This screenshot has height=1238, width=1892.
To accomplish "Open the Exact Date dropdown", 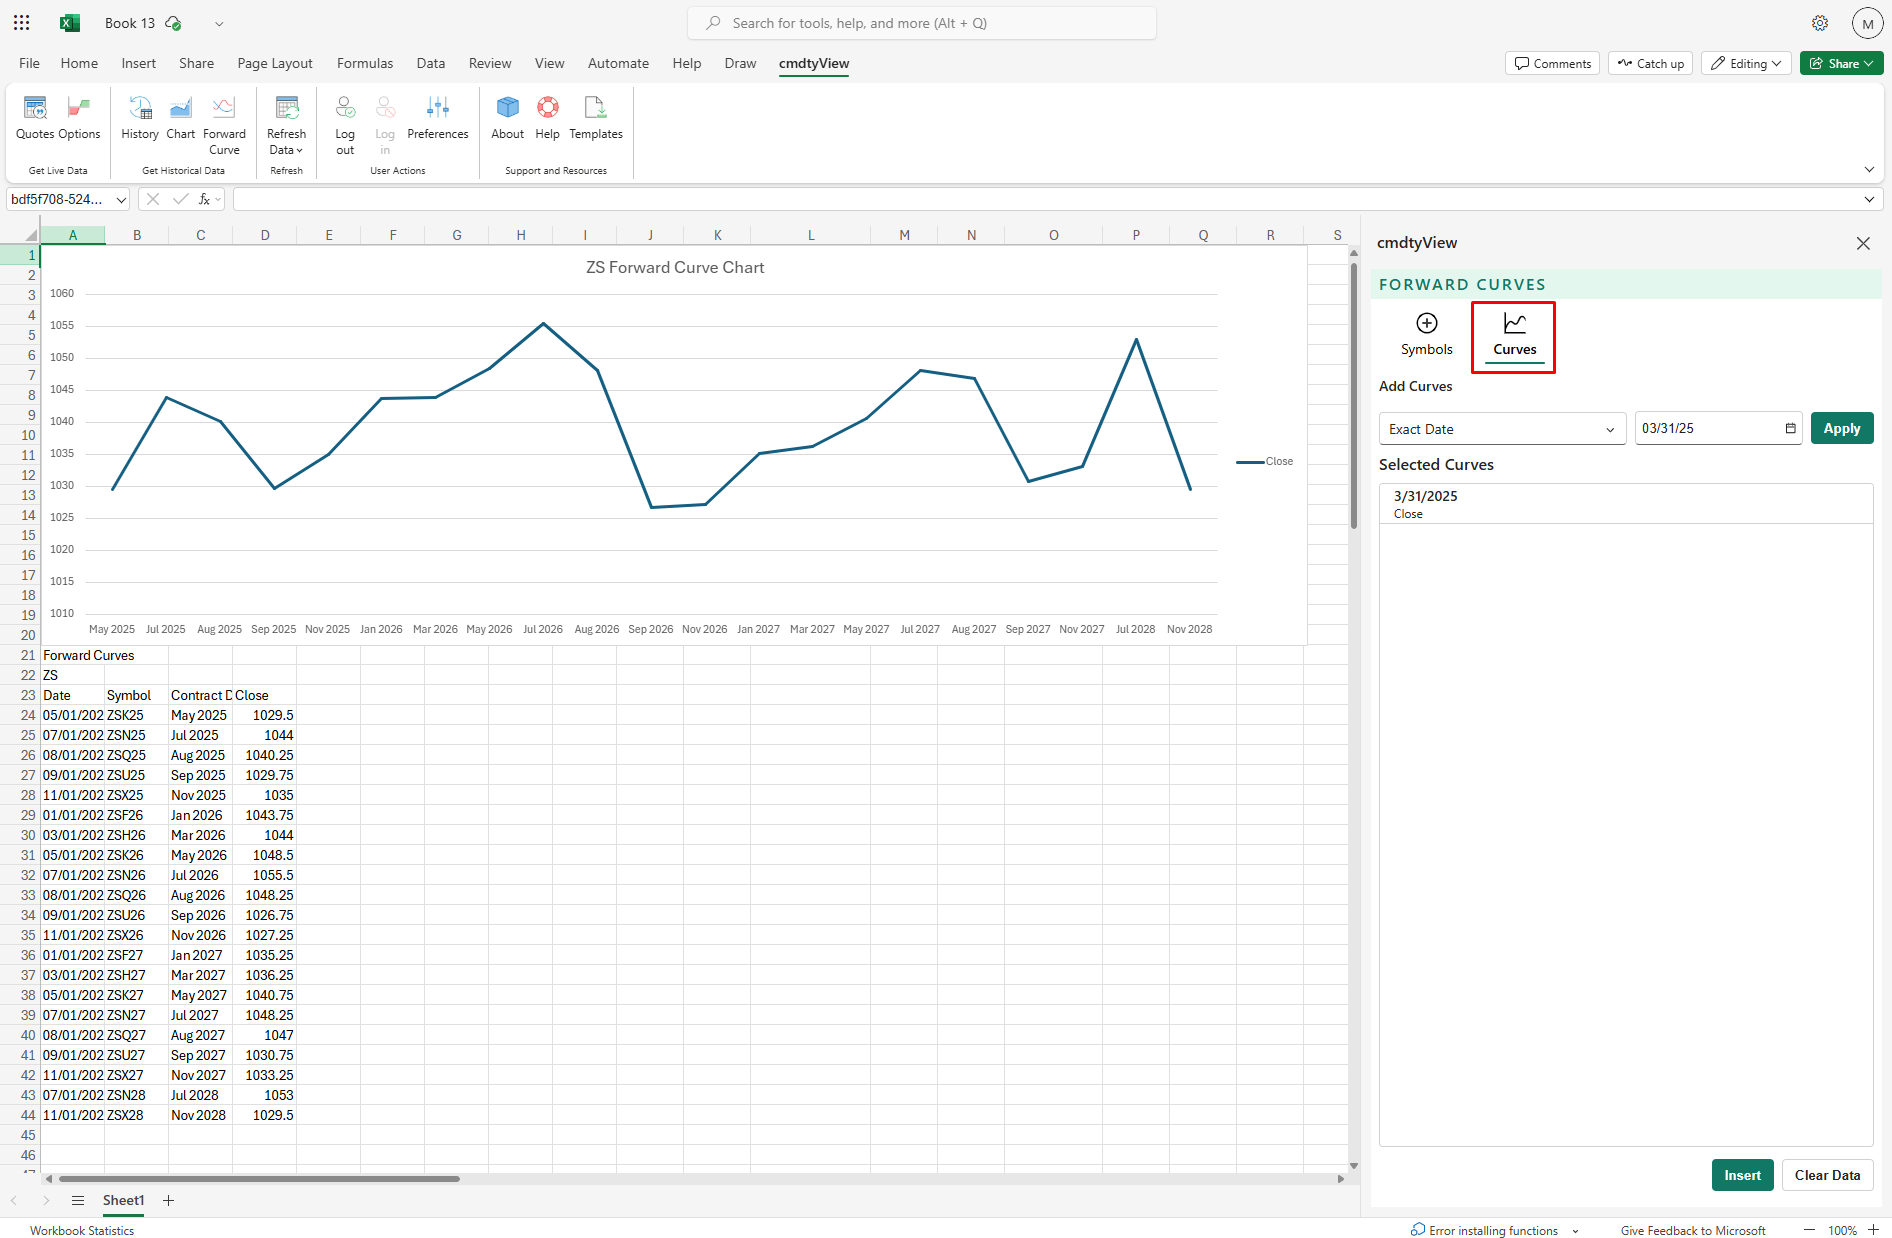I will [x=1500, y=428].
